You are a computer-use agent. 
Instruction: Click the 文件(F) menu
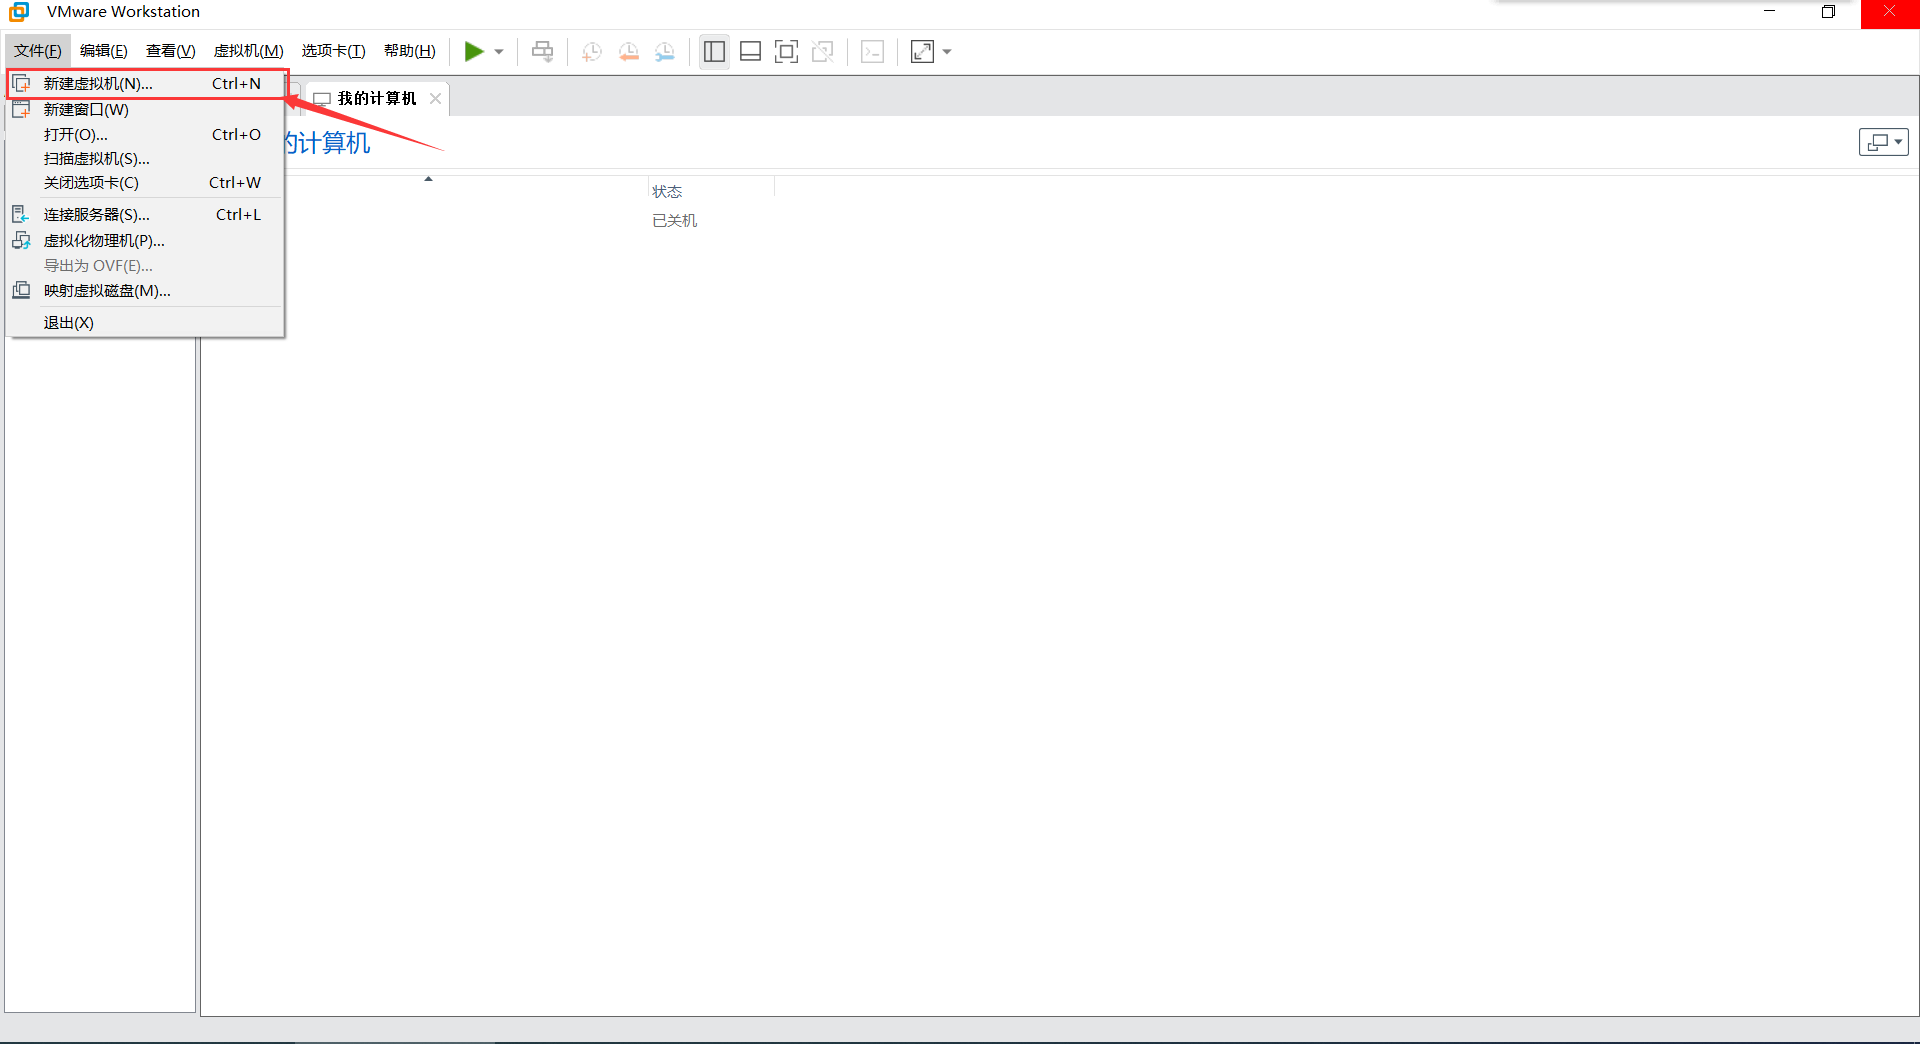point(38,51)
